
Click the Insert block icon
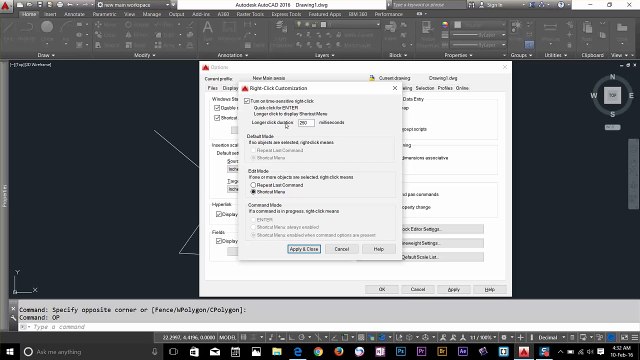[391, 28]
